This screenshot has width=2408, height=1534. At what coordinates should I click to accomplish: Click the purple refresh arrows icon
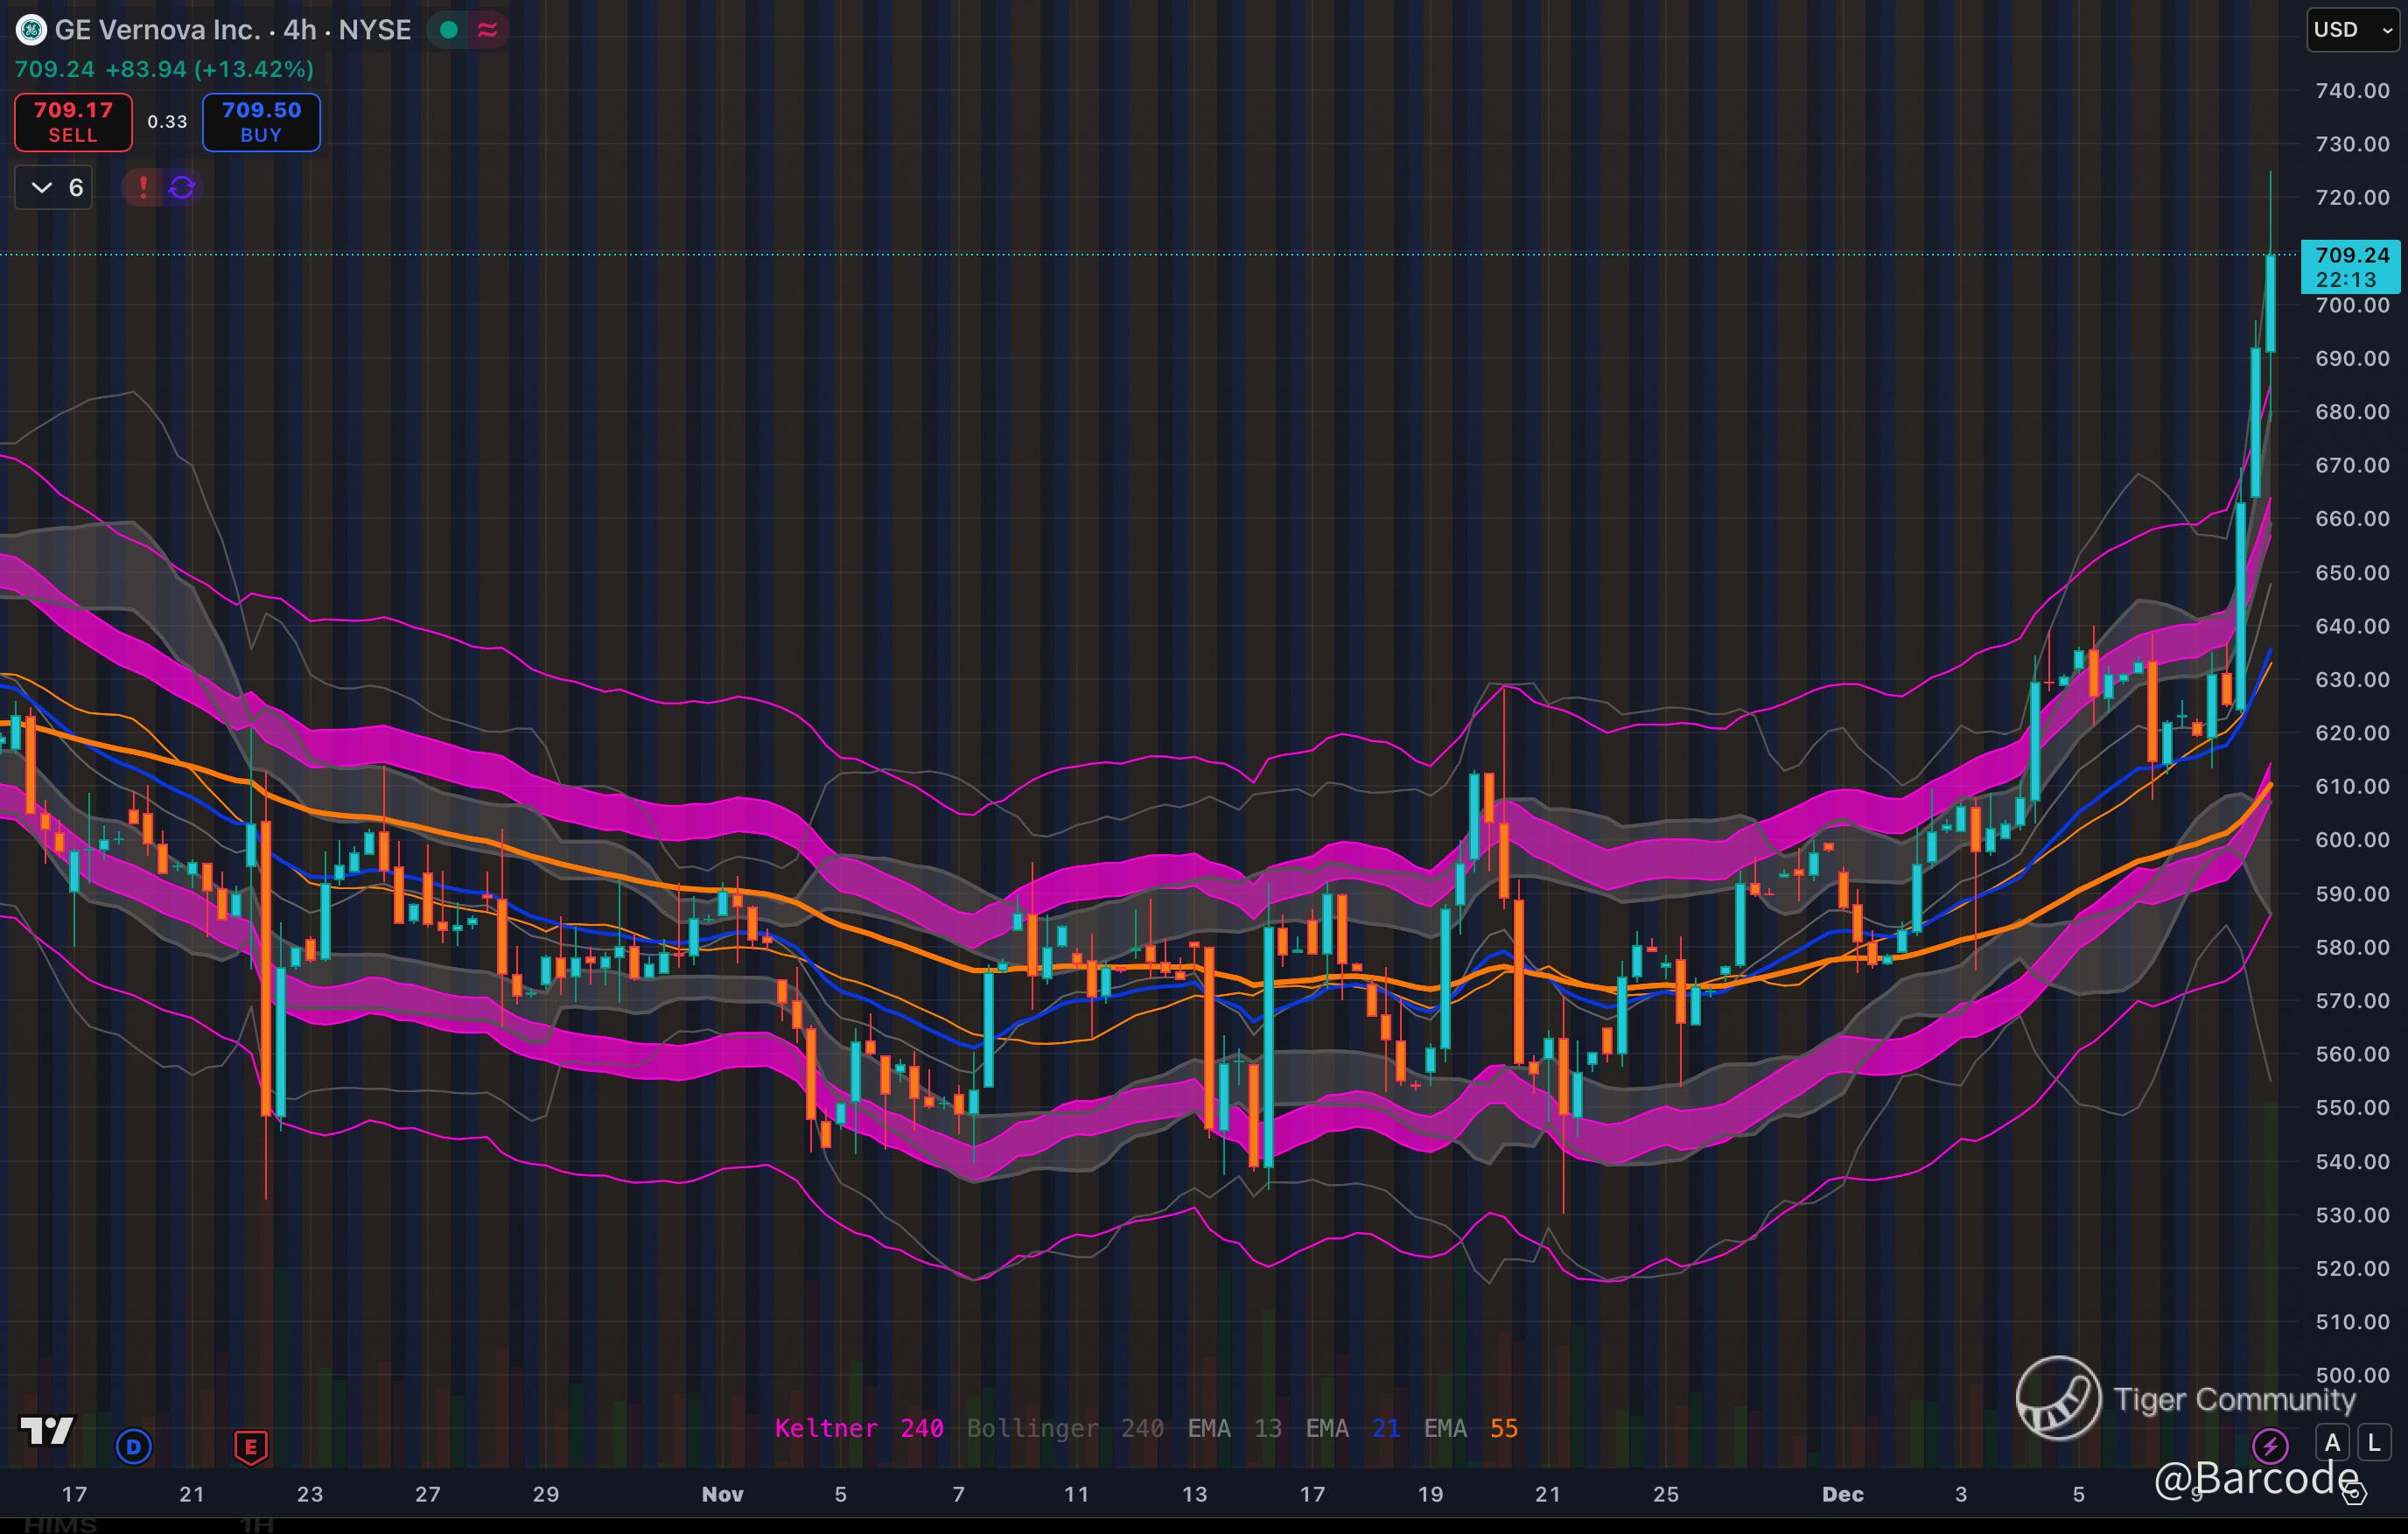[x=182, y=187]
